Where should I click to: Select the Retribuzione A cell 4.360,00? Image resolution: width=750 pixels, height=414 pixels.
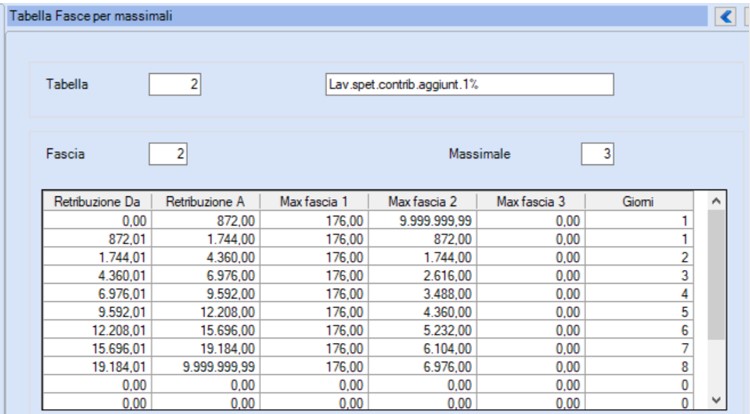point(205,257)
